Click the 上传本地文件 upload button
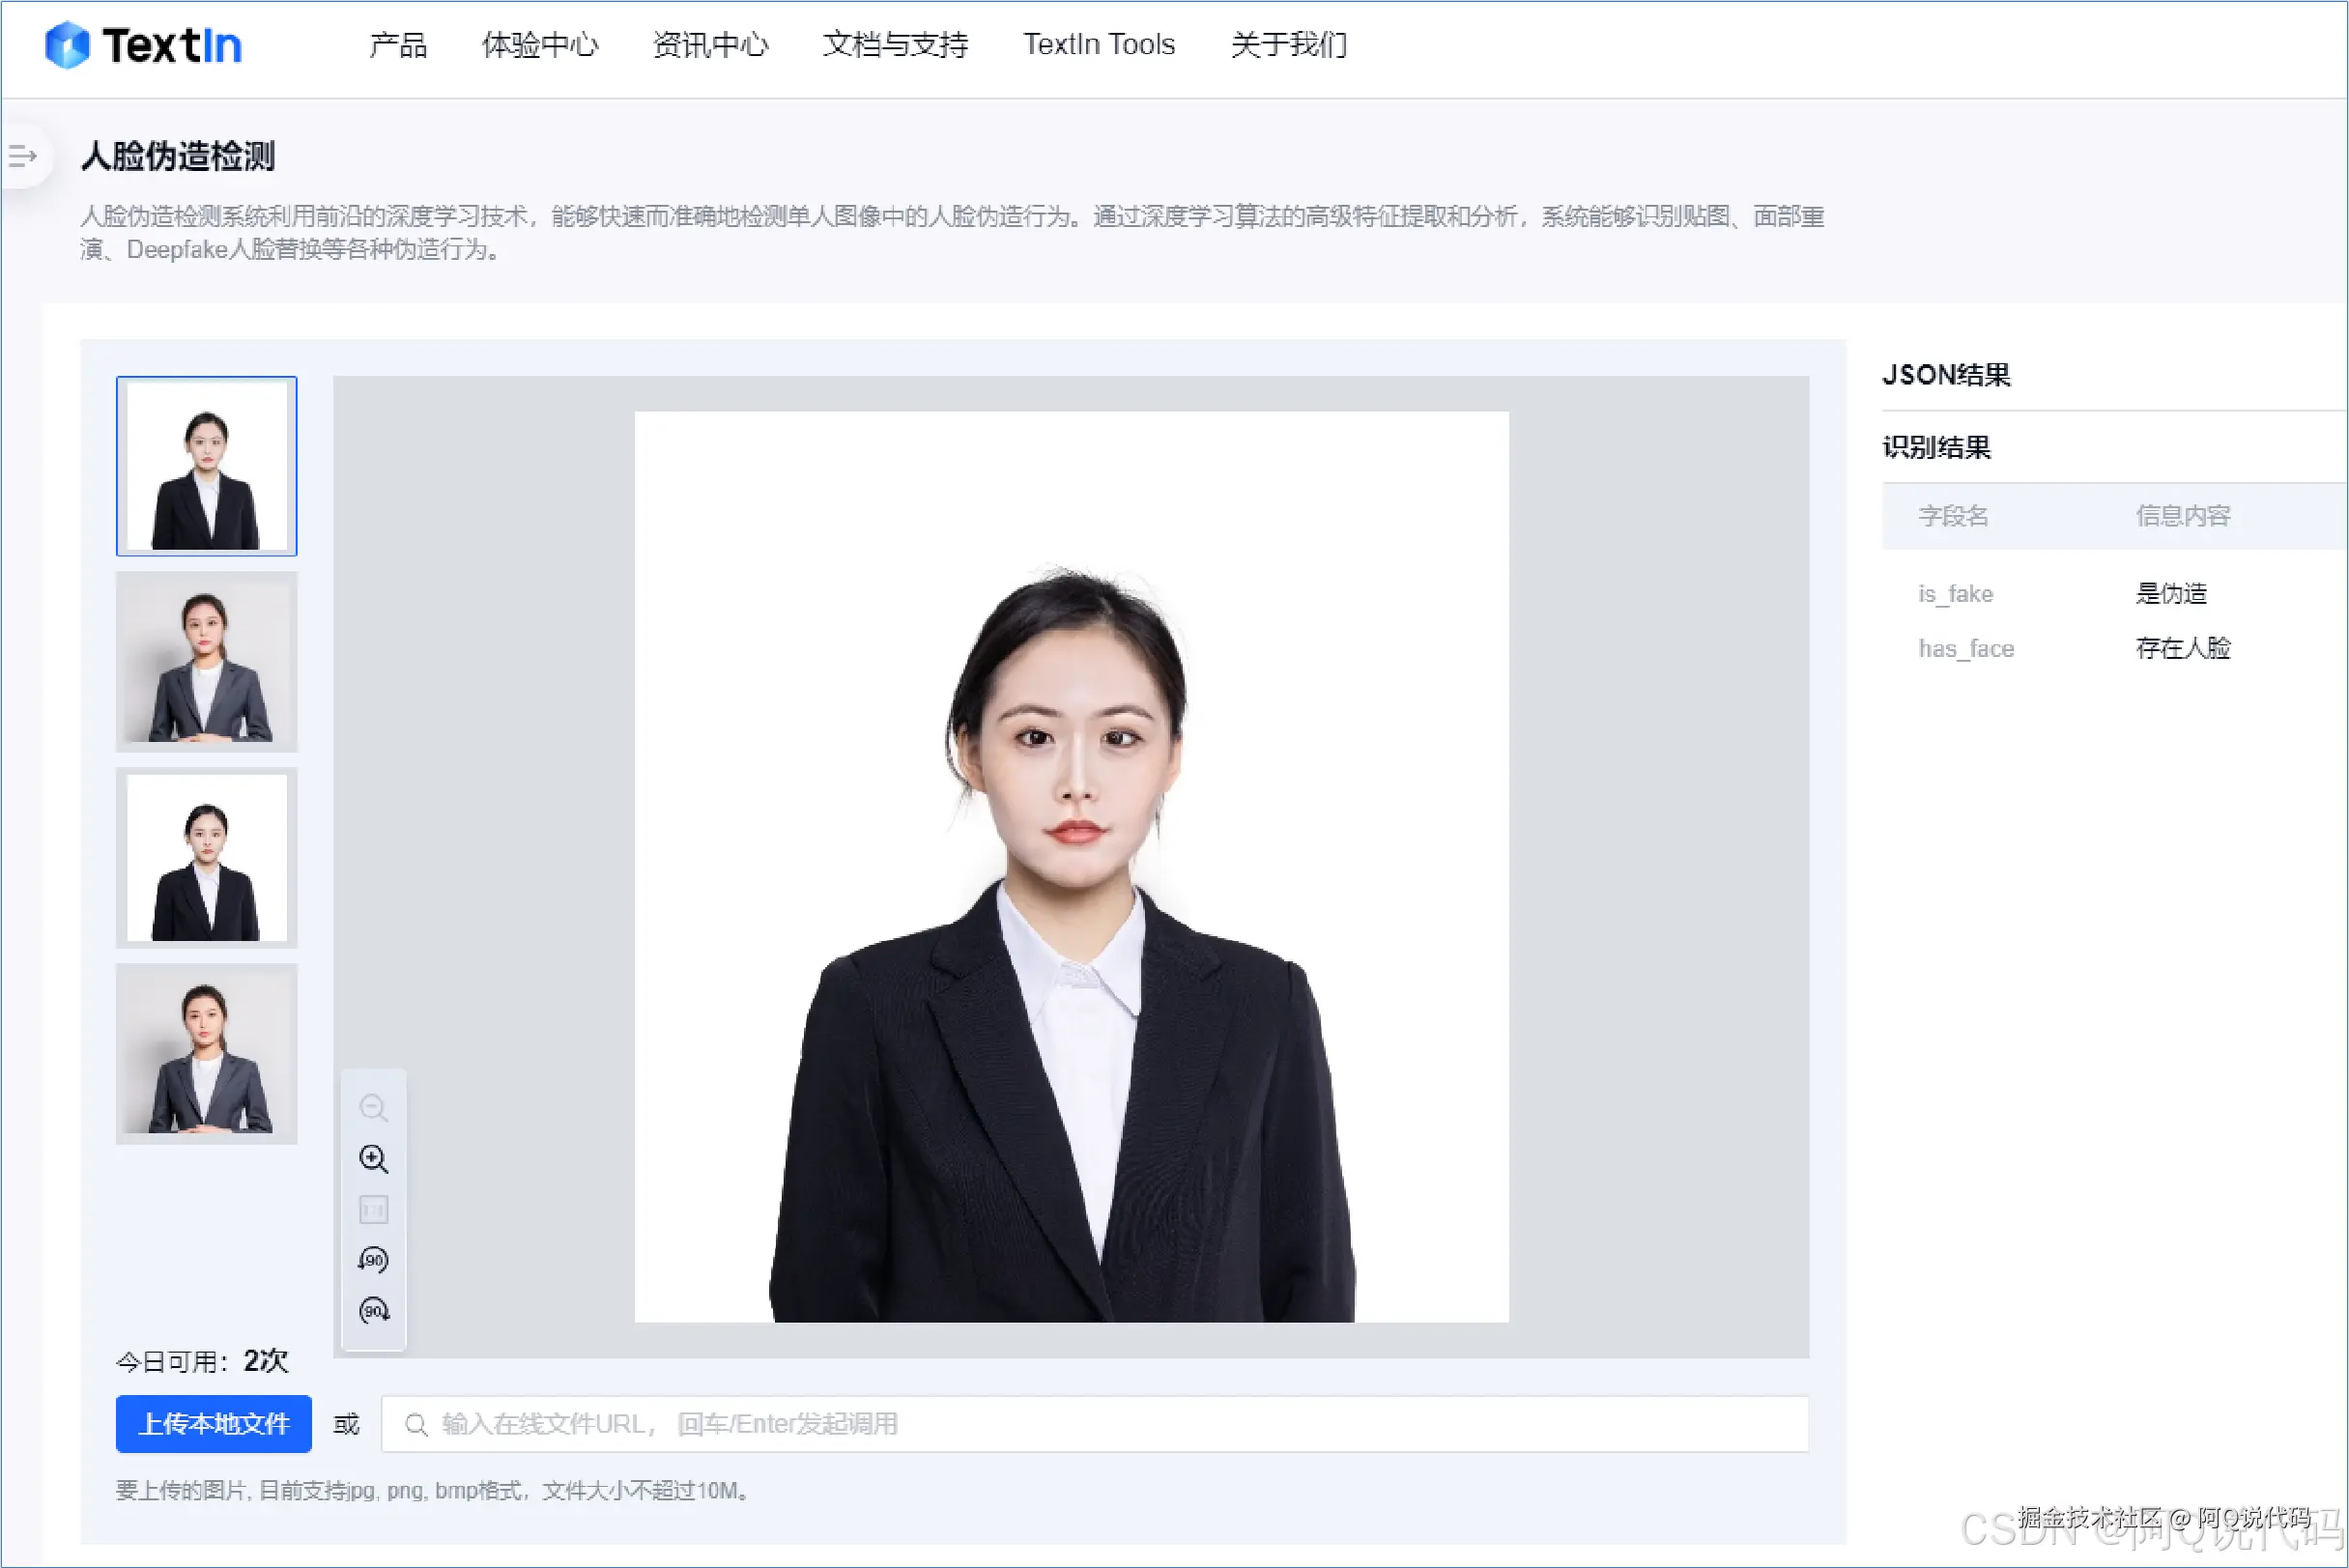 click(213, 1424)
